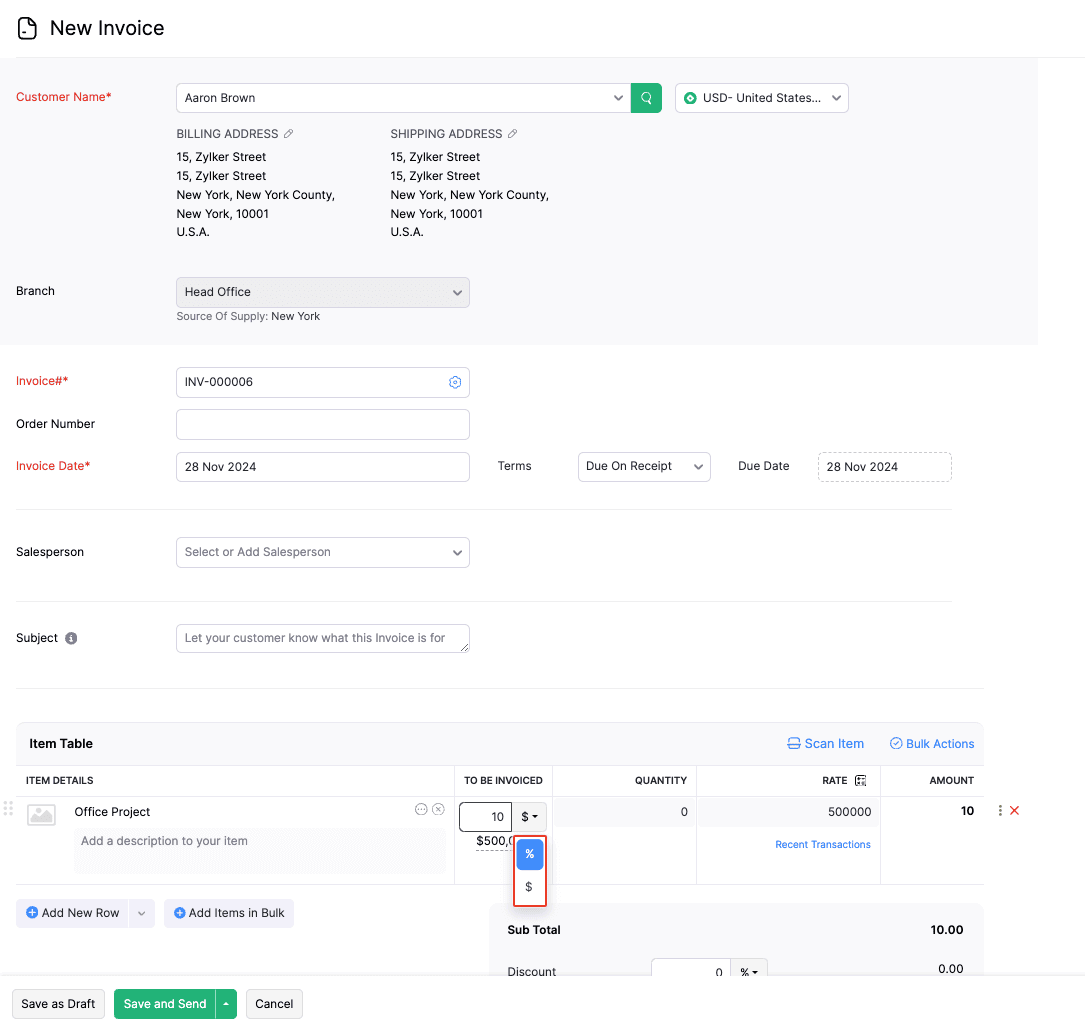The width and height of the screenshot is (1085, 1034).
Task: Open the Recent Transactions link
Action: 822,845
